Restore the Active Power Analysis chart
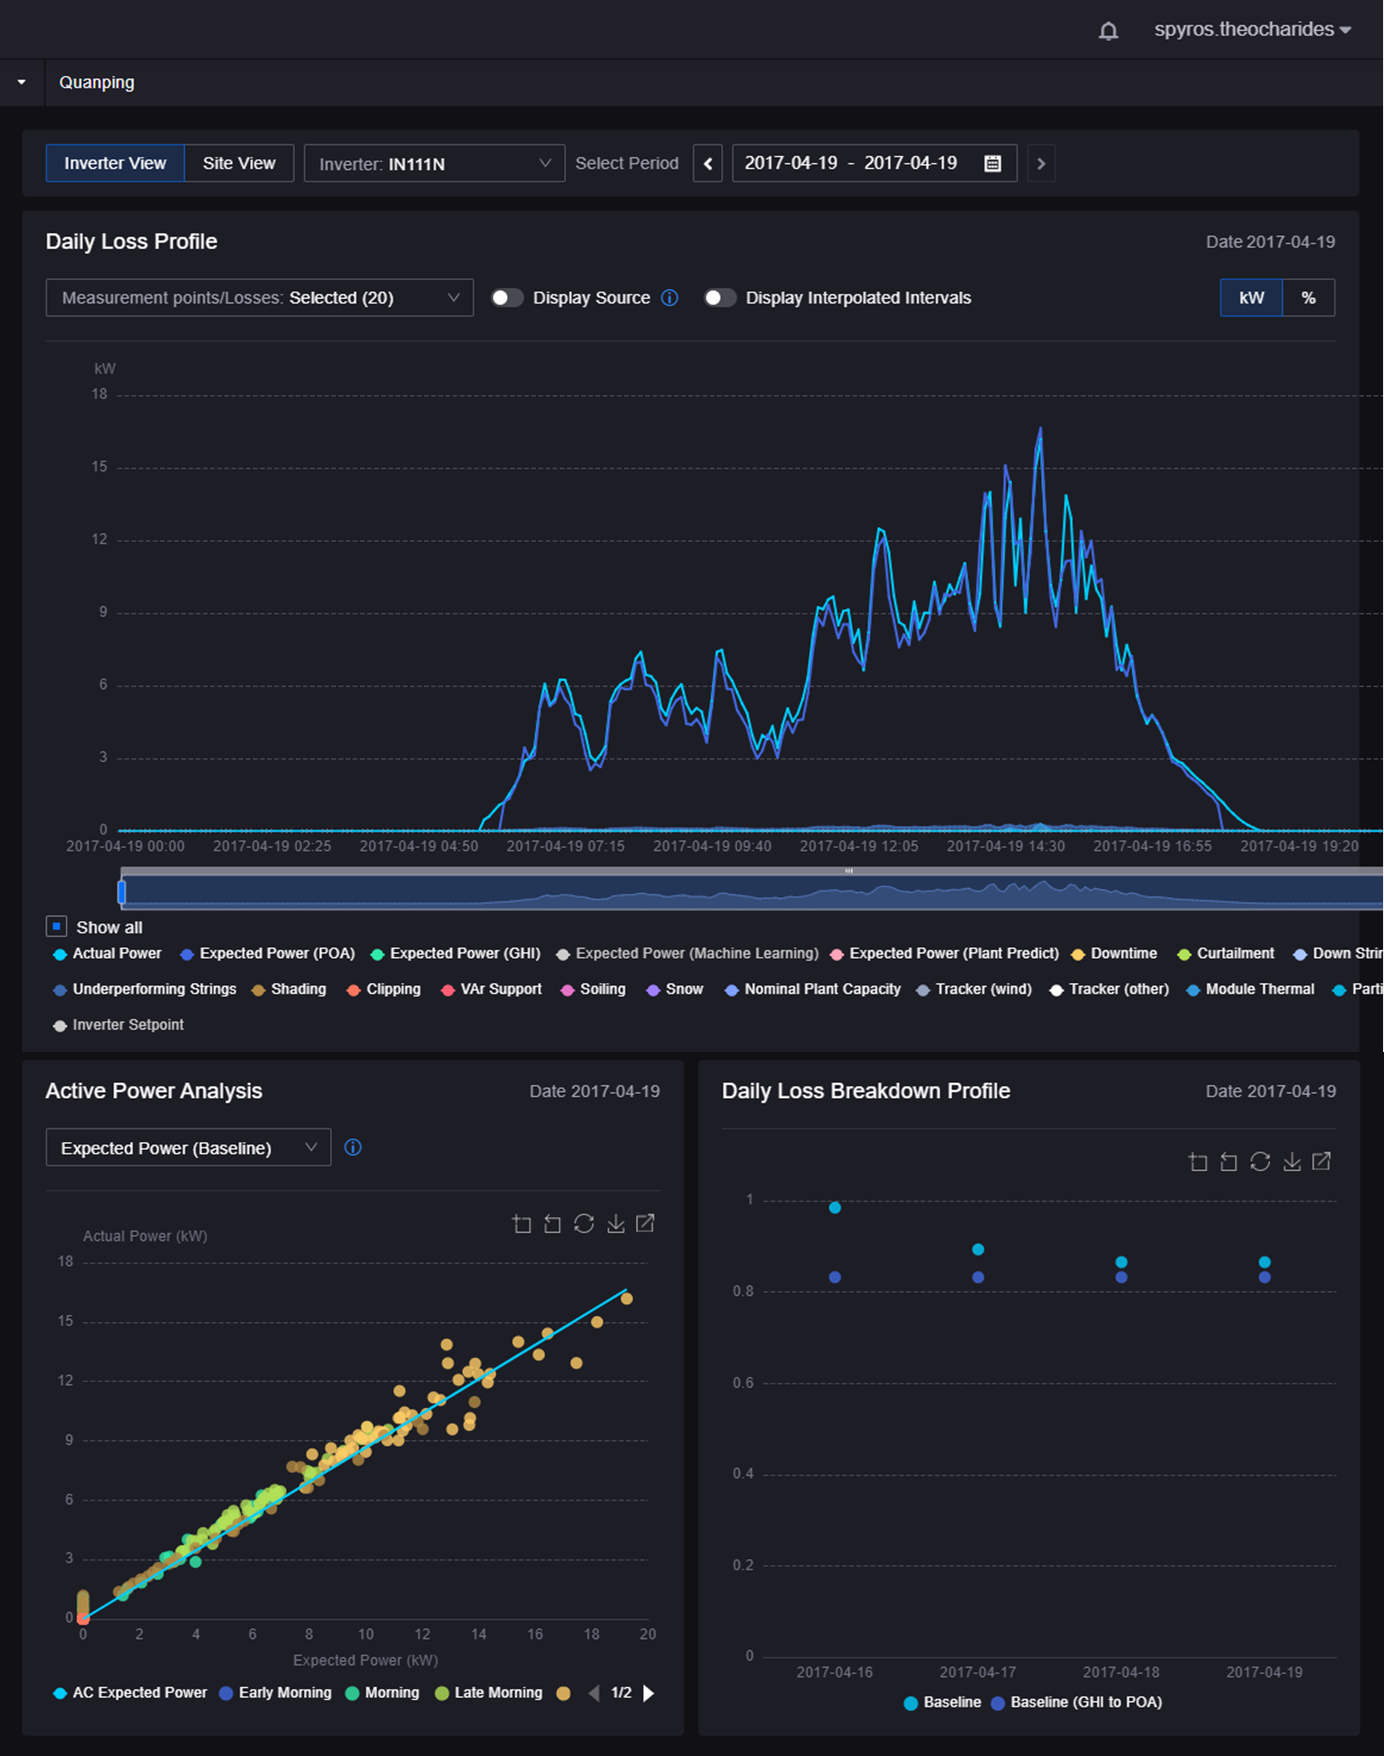This screenshot has height=1756, width=1384. (x=584, y=1224)
